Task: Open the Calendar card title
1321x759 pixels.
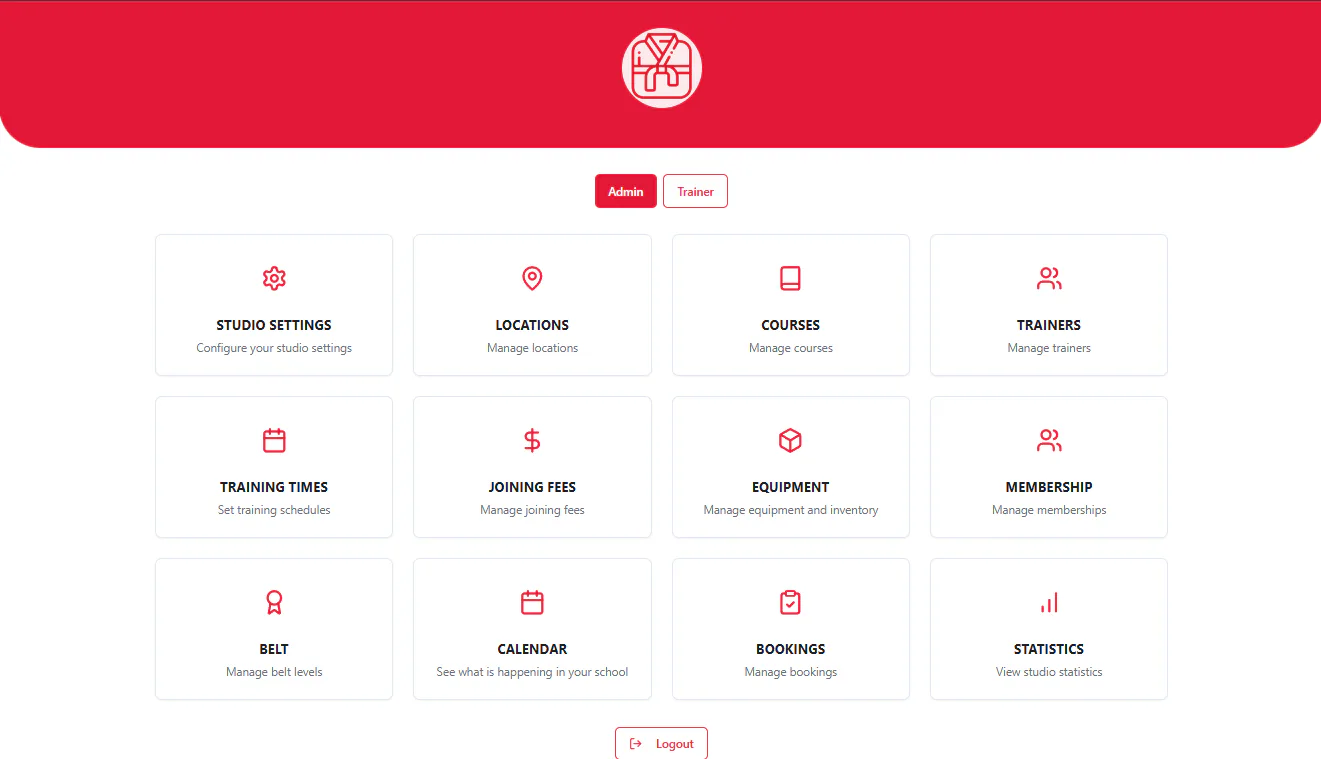Action: pos(532,649)
